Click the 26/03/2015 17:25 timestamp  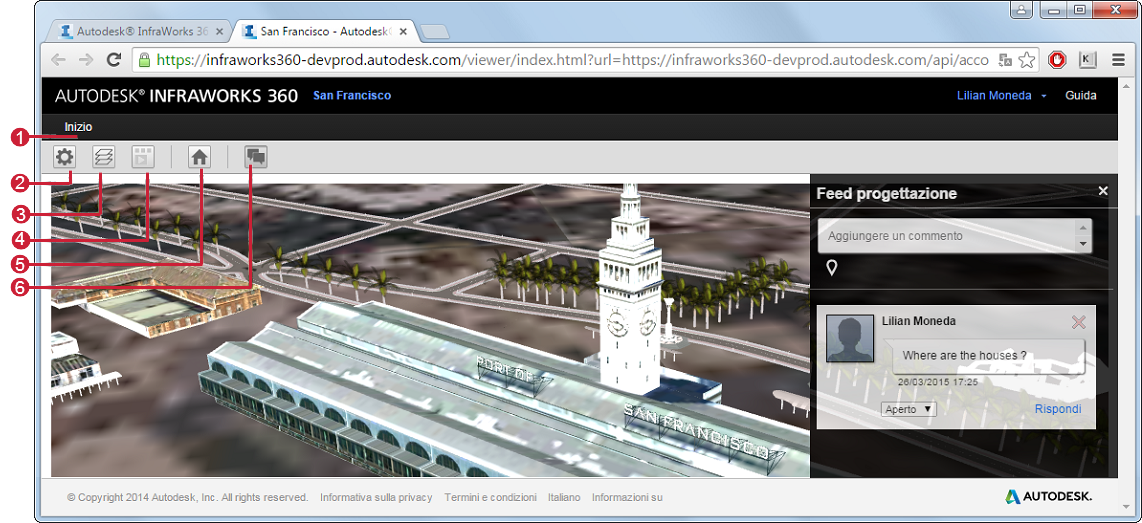[937, 381]
